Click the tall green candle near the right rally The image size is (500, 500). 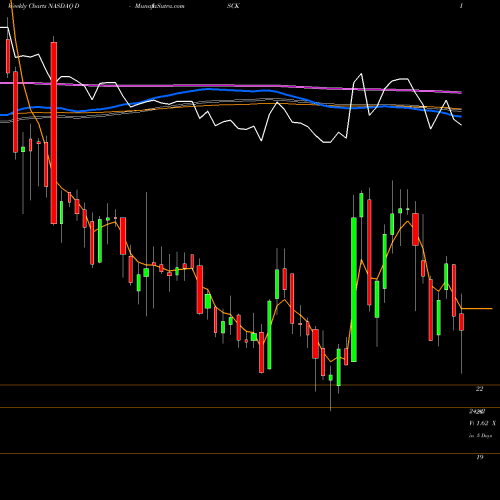pyautogui.click(x=354, y=289)
